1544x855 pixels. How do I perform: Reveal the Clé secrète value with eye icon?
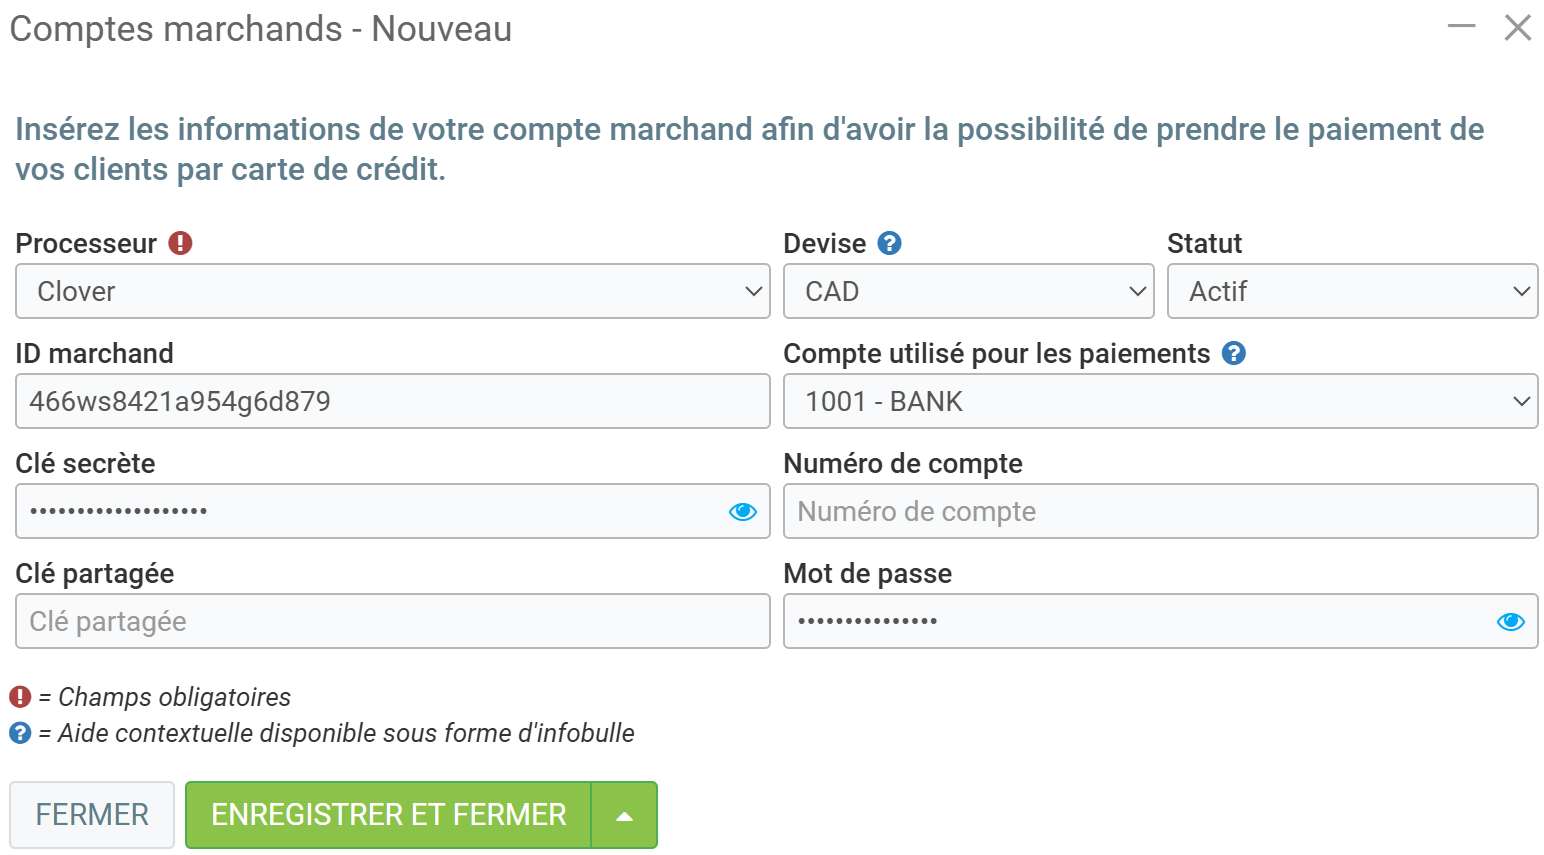click(742, 511)
